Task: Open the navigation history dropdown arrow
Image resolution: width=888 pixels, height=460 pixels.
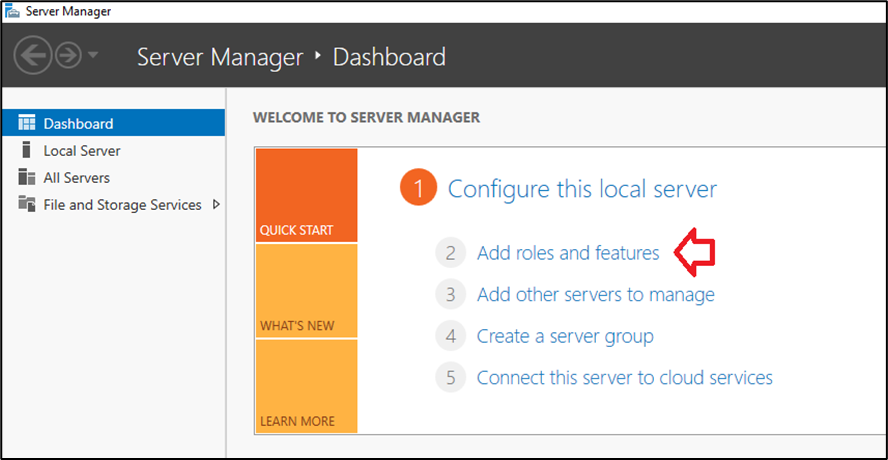Action: pyautogui.click(x=93, y=56)
